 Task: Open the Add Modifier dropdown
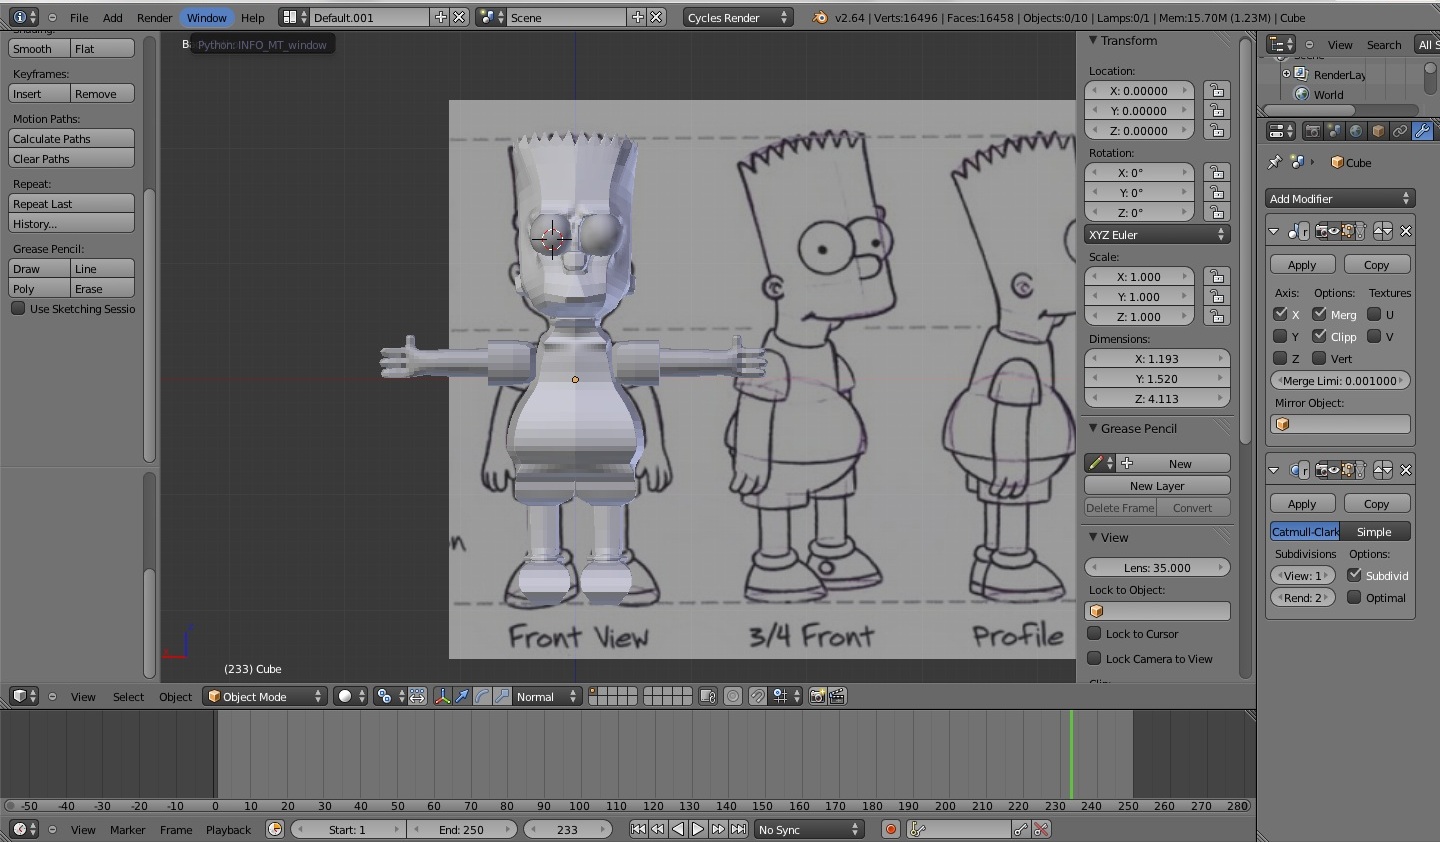tap(1339, 198)
